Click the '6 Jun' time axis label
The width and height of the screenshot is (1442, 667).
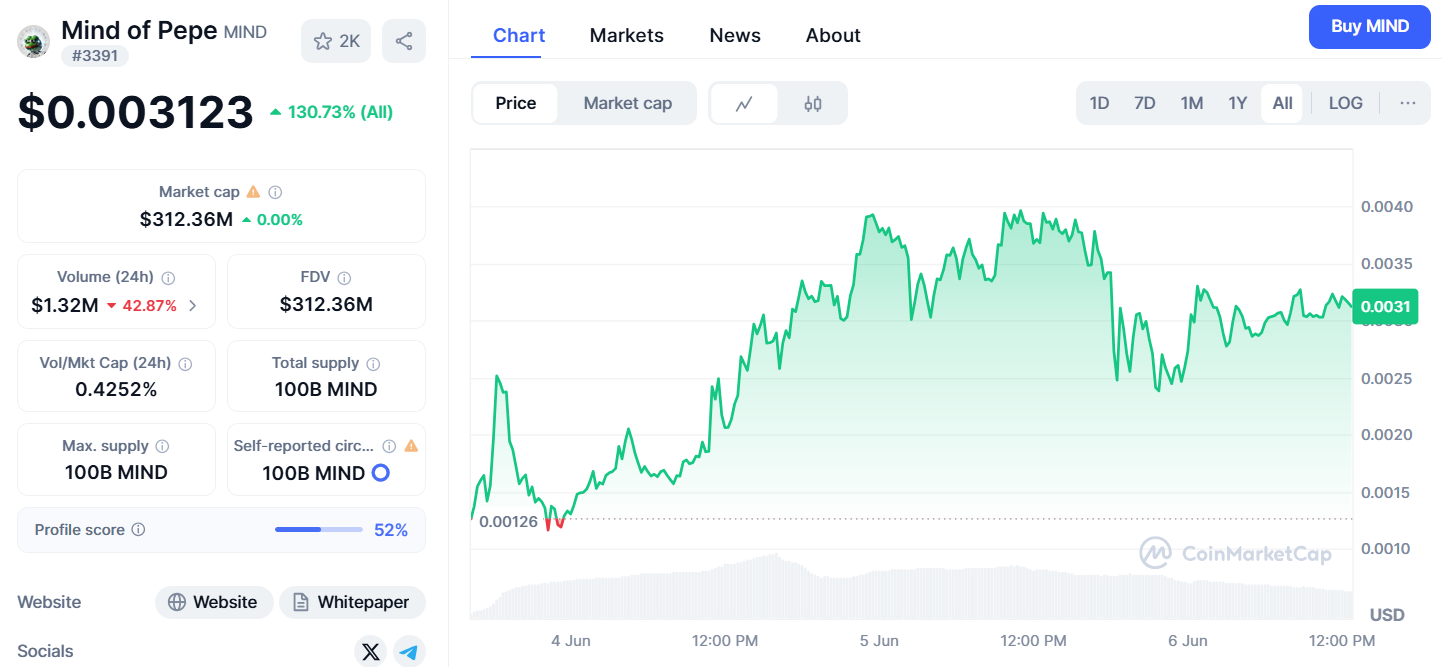point(1187,640)
